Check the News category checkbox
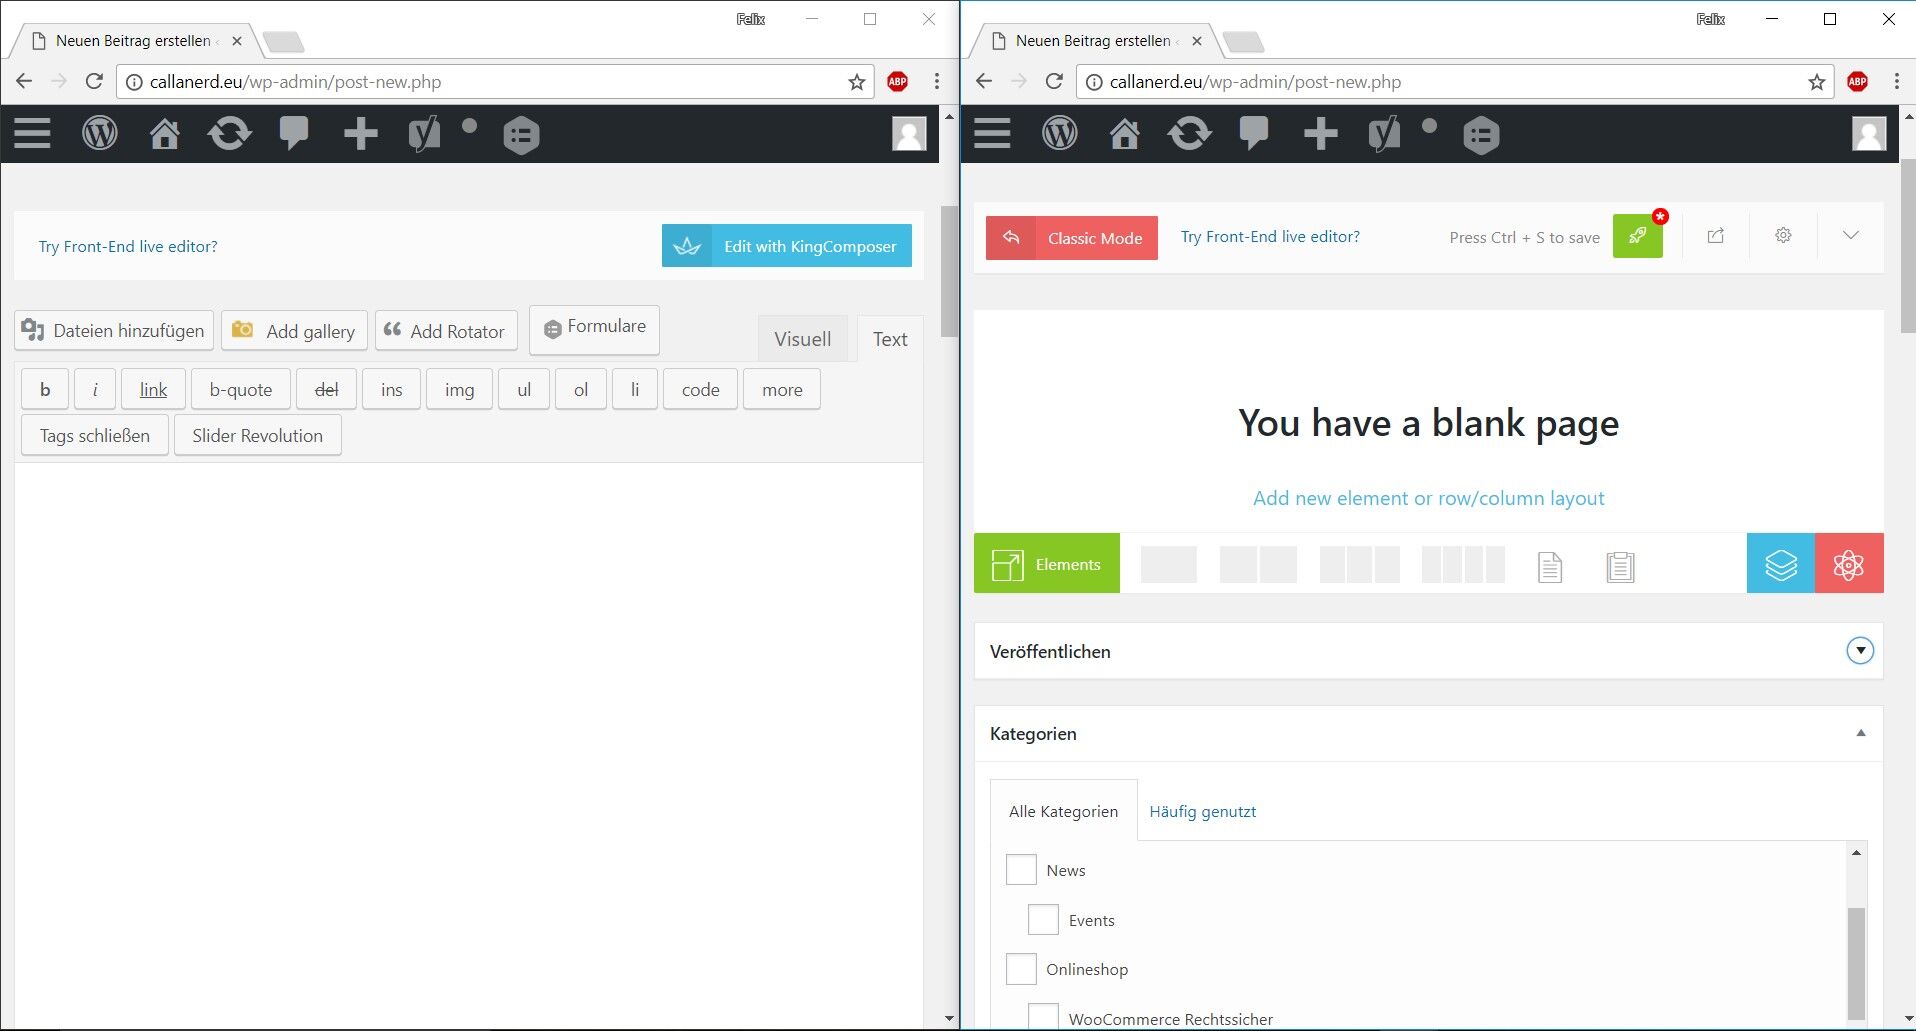This screenshot has height=1031, width=1916. (x=1021, y=869)
